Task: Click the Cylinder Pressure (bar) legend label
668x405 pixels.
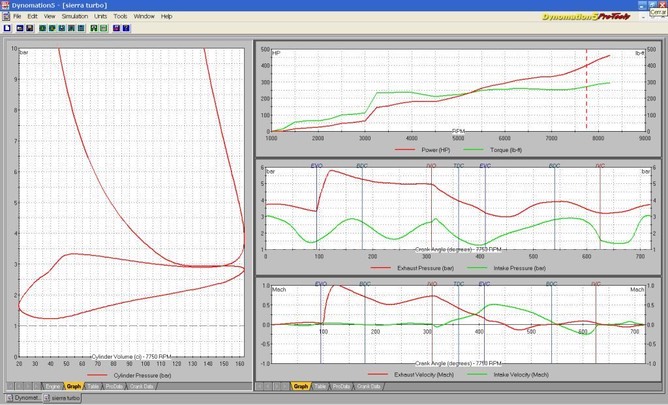Action: 142,376
